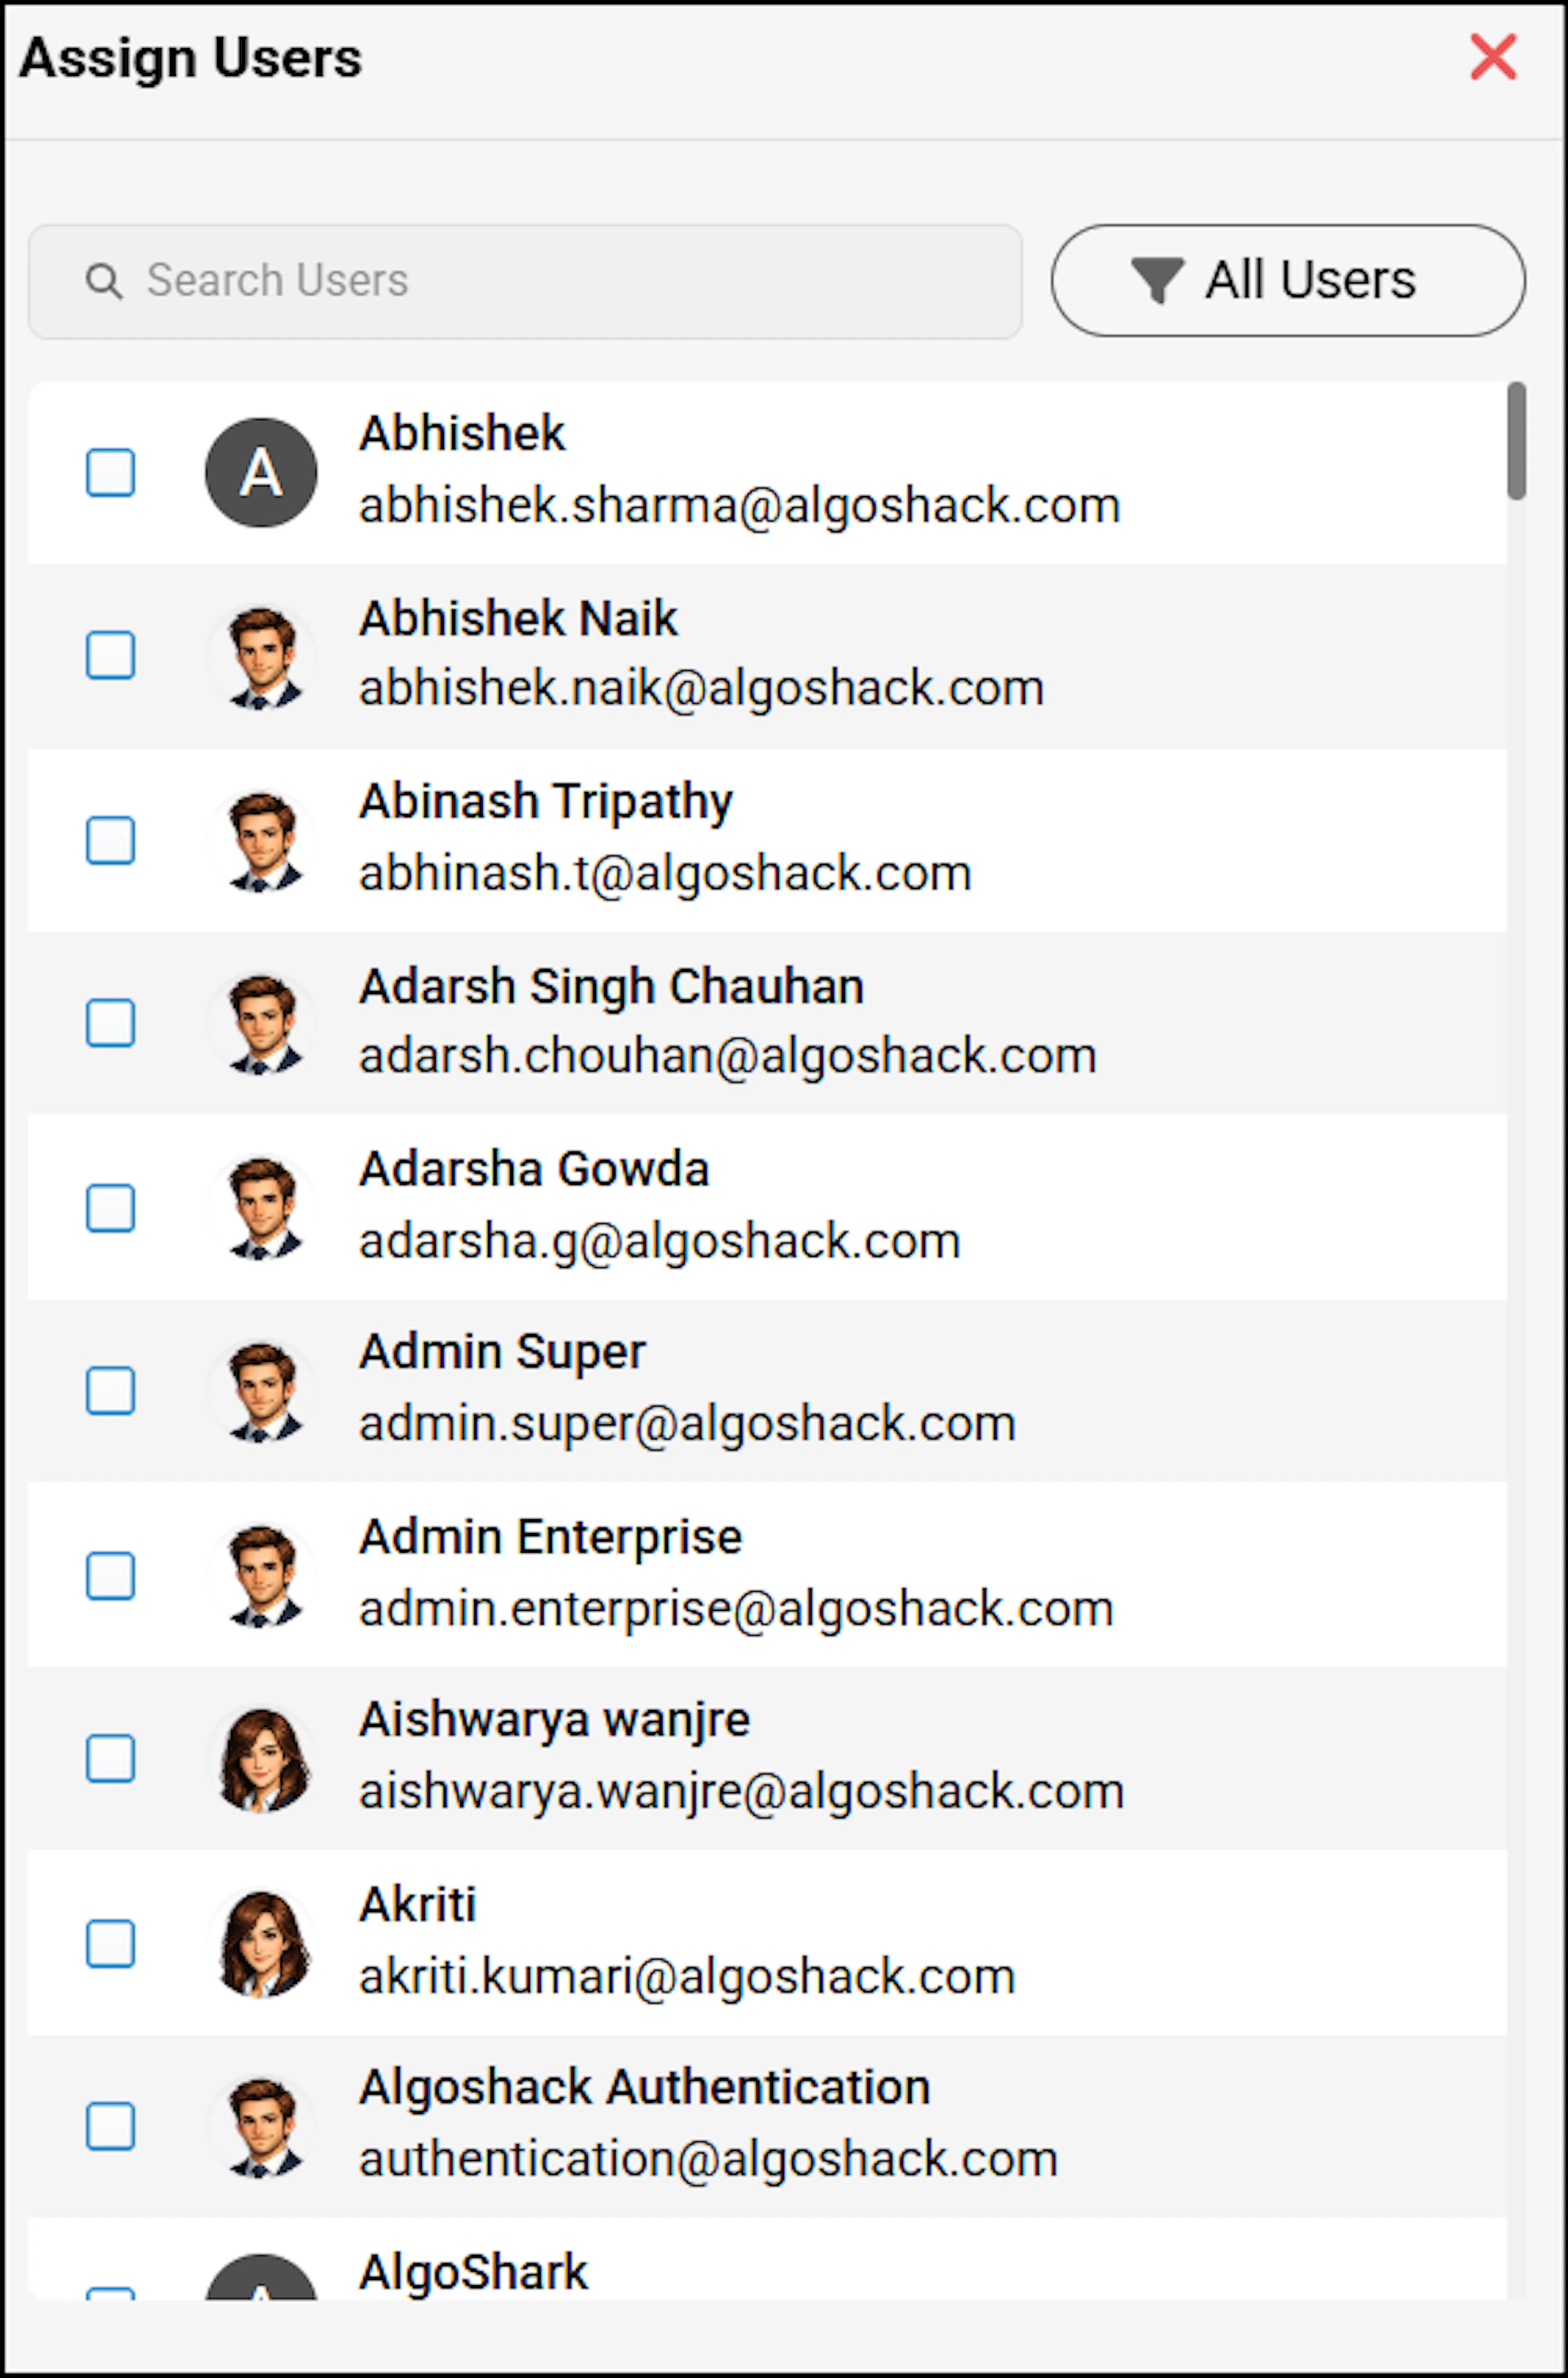Viewport: 1568px width, 2378px height.
Task: Click Algoshack Authentication's avatar picture
Action: pyautogui.click(x=262, y=2126)
